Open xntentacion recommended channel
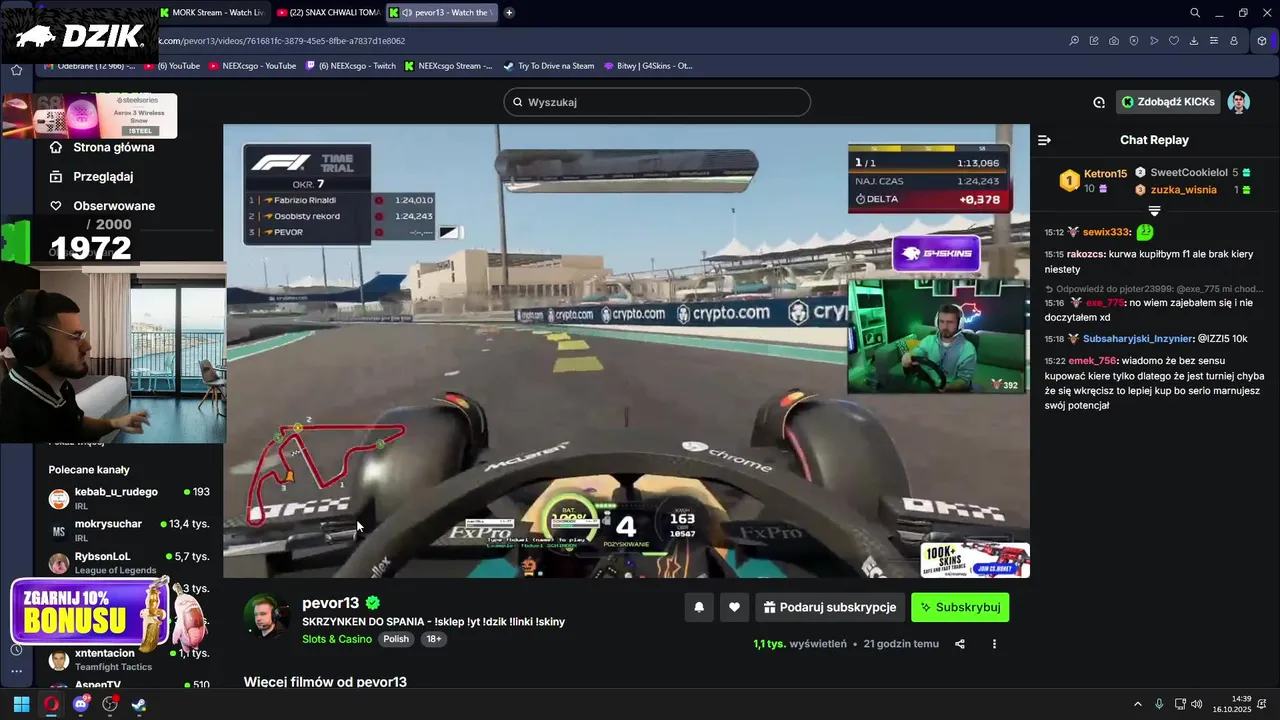The height and width of the screenshot is (720, 1280). 129,659
